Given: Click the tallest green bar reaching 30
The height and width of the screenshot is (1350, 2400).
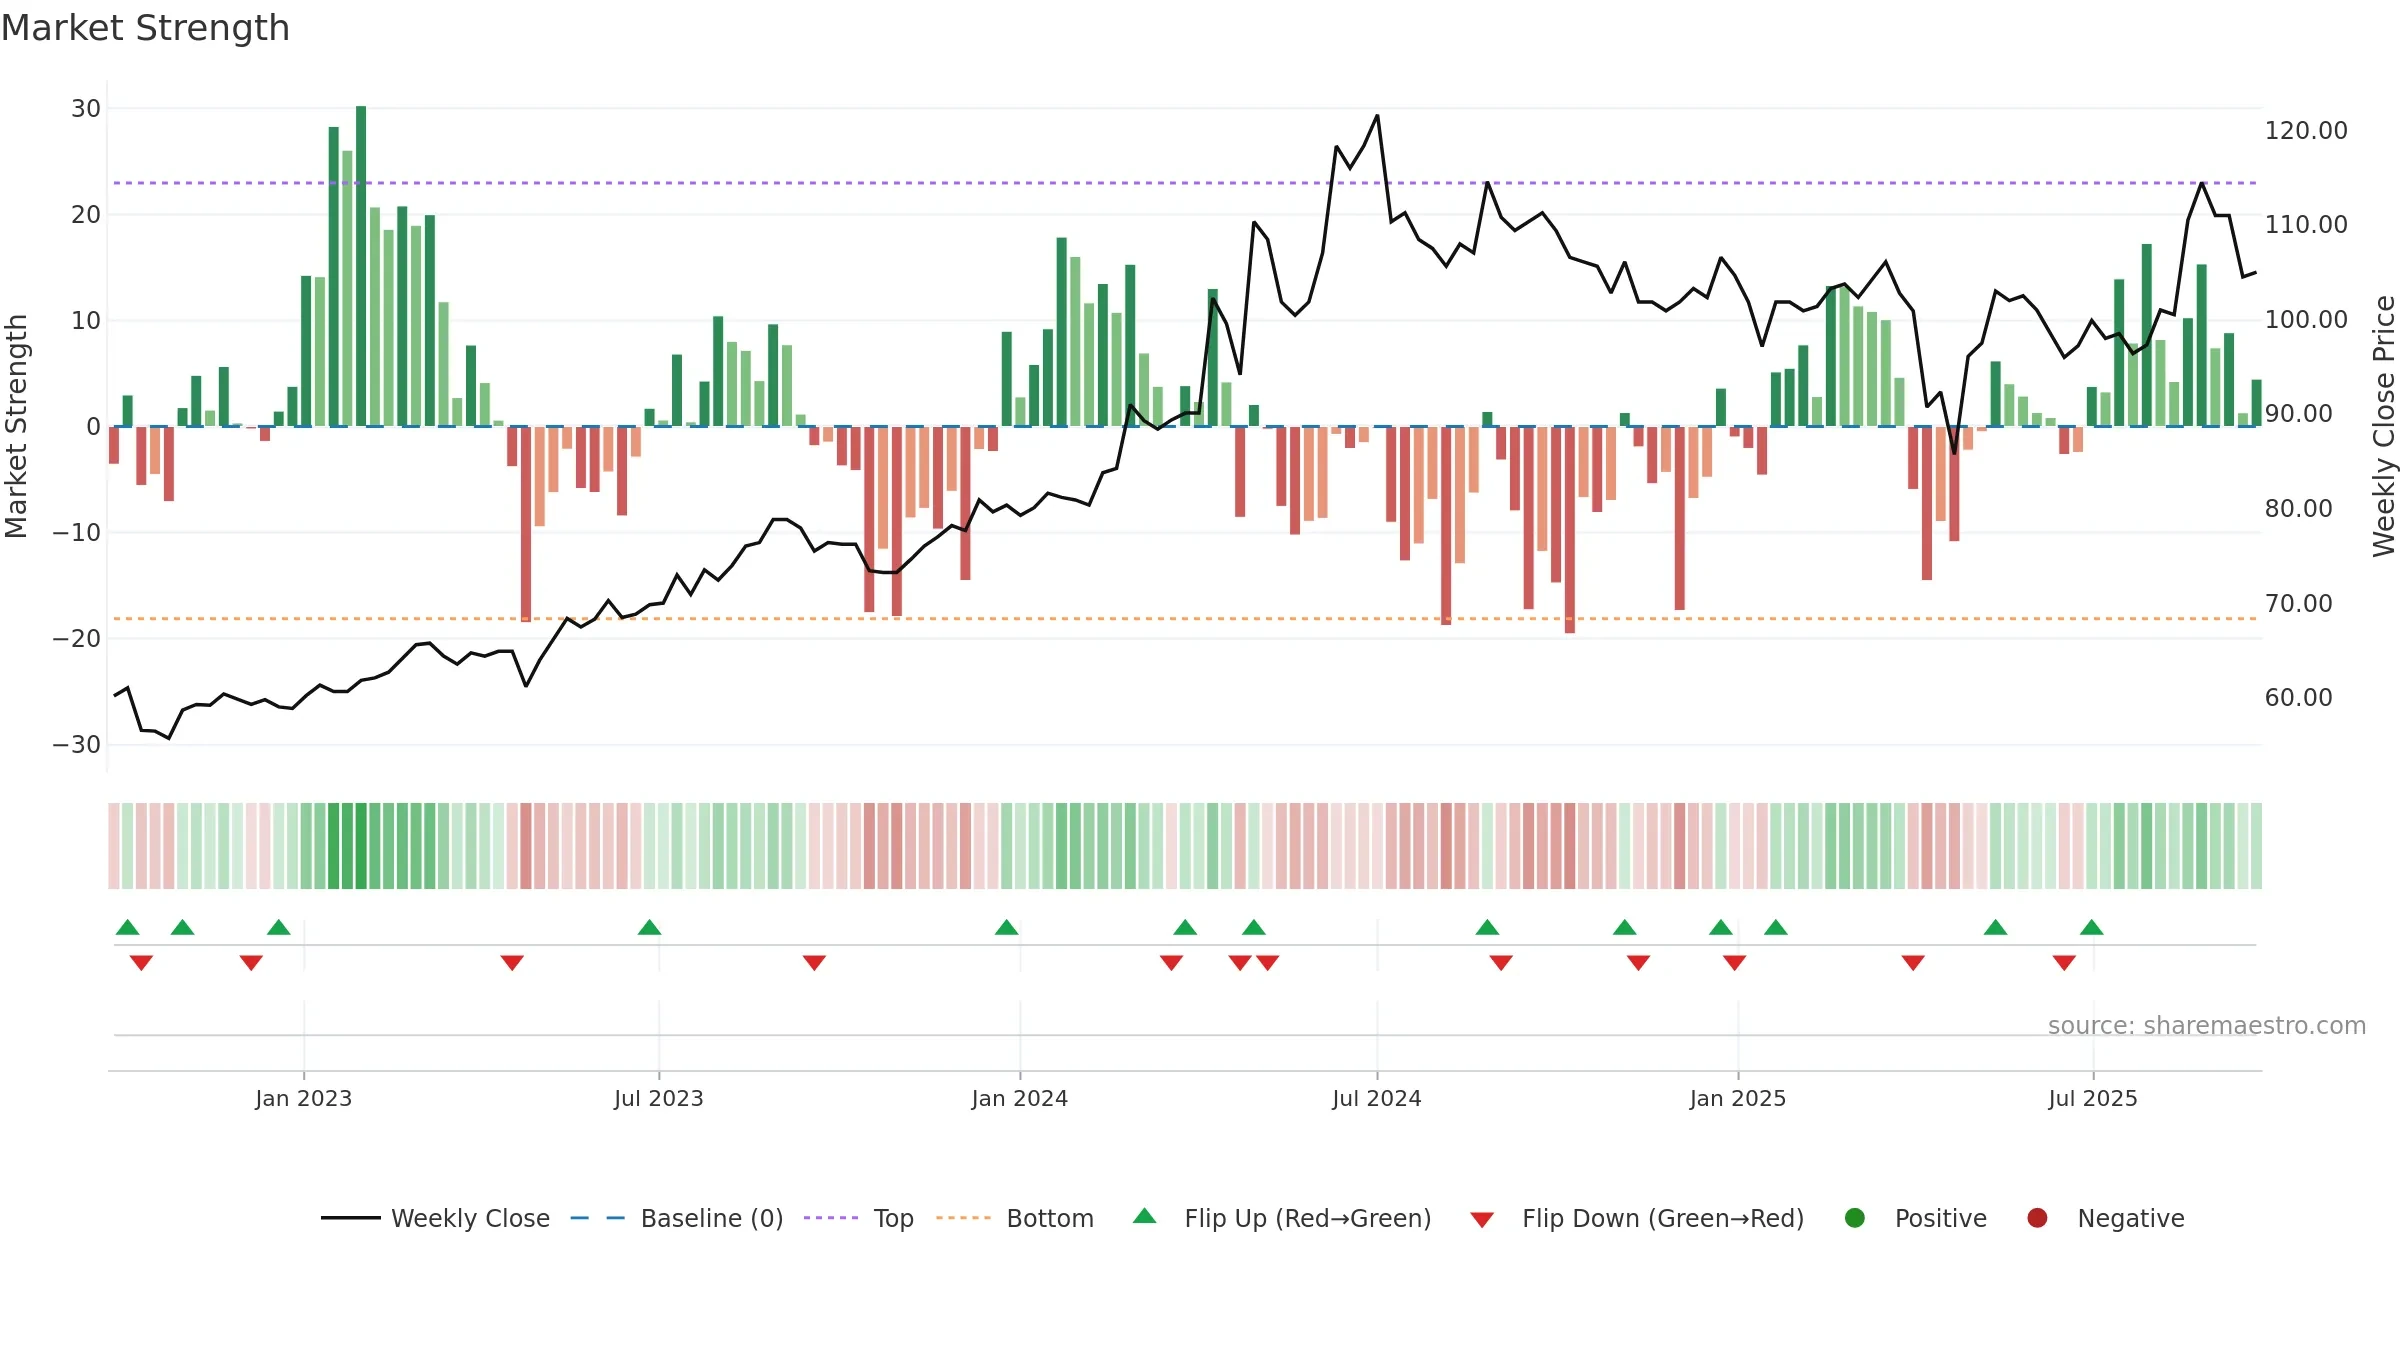Looking at the screenshot, I should pos(361,266).
